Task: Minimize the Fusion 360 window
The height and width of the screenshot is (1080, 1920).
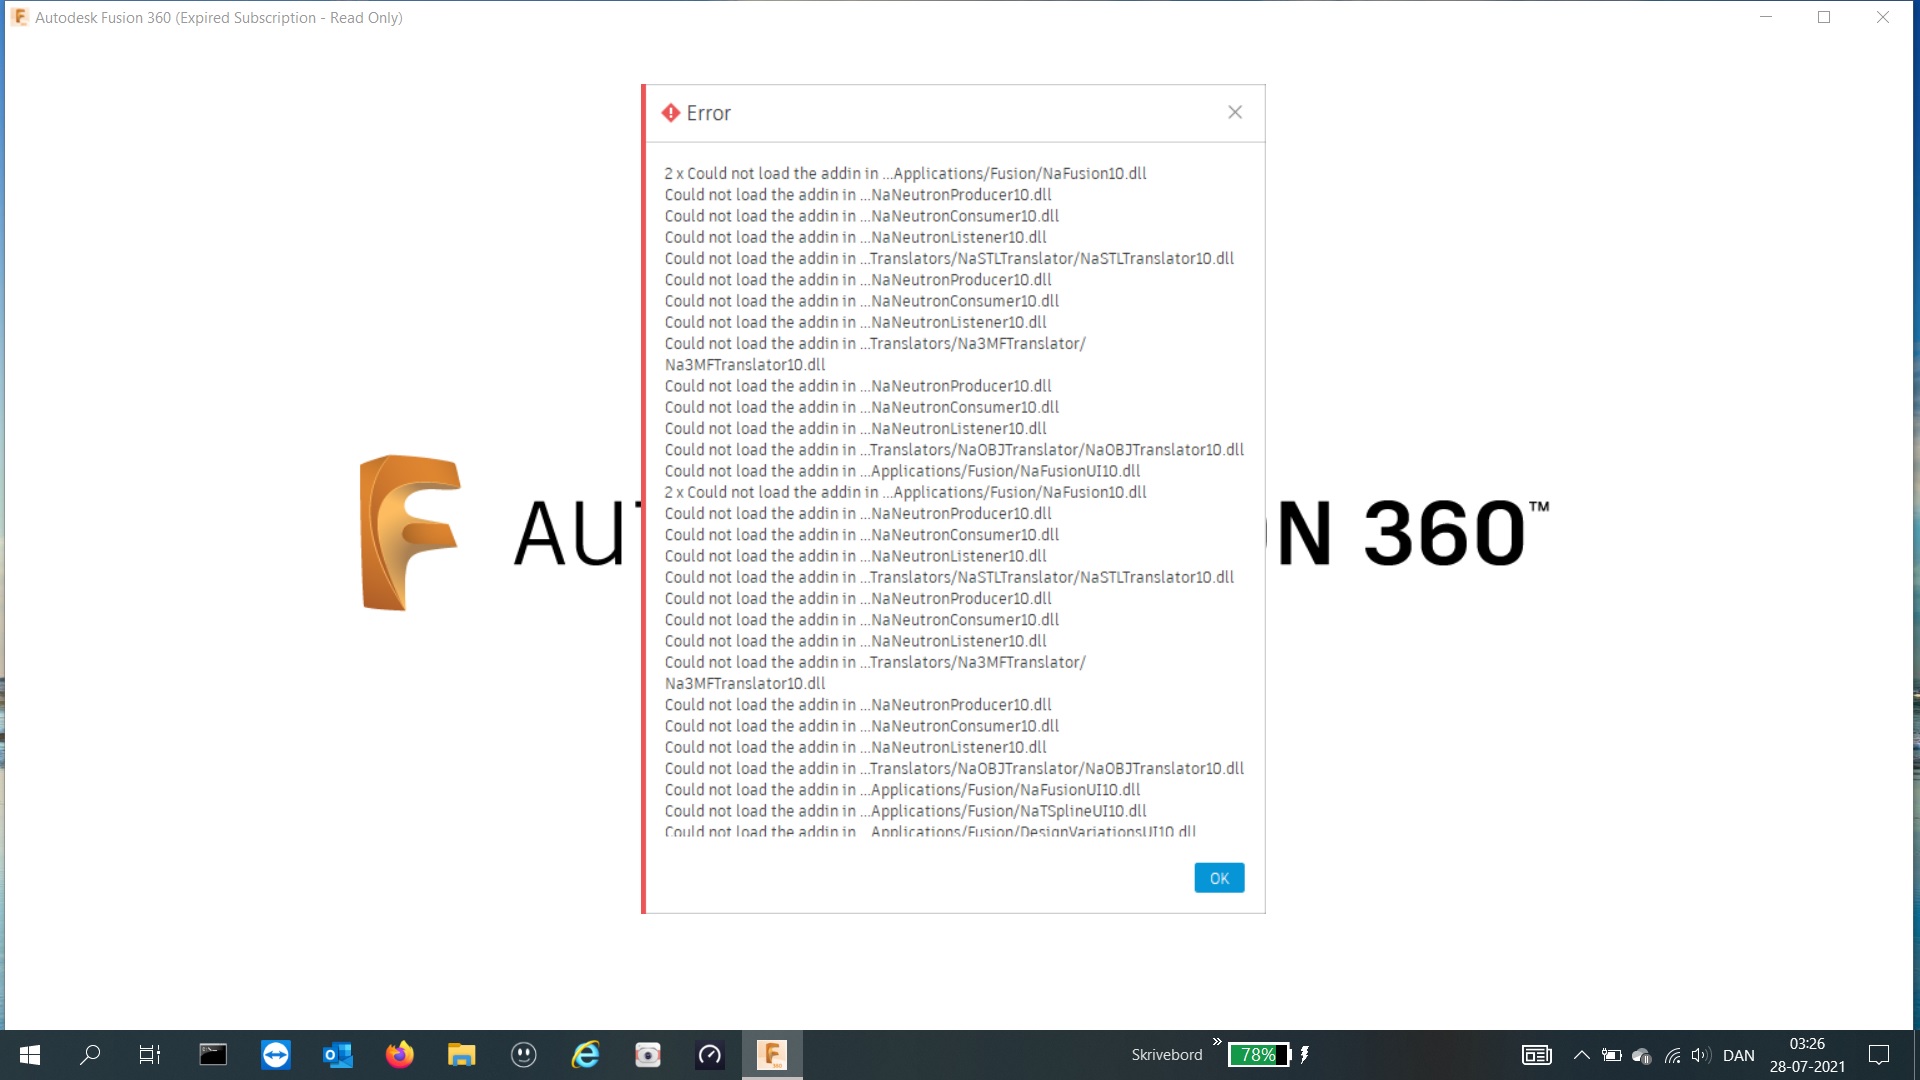Action: click(1766, 17)
